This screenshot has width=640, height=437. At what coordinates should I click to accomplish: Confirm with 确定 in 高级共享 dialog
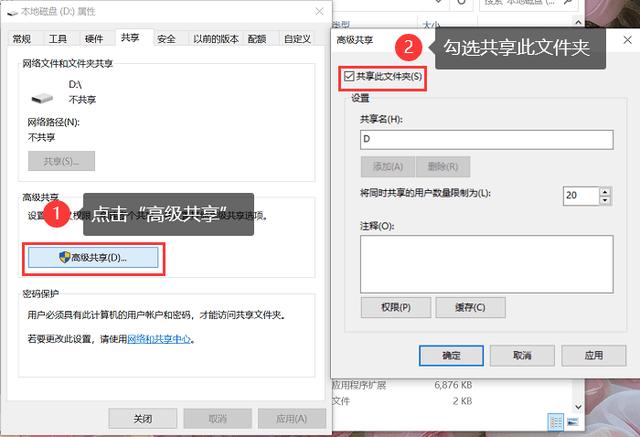coord(451,355)
